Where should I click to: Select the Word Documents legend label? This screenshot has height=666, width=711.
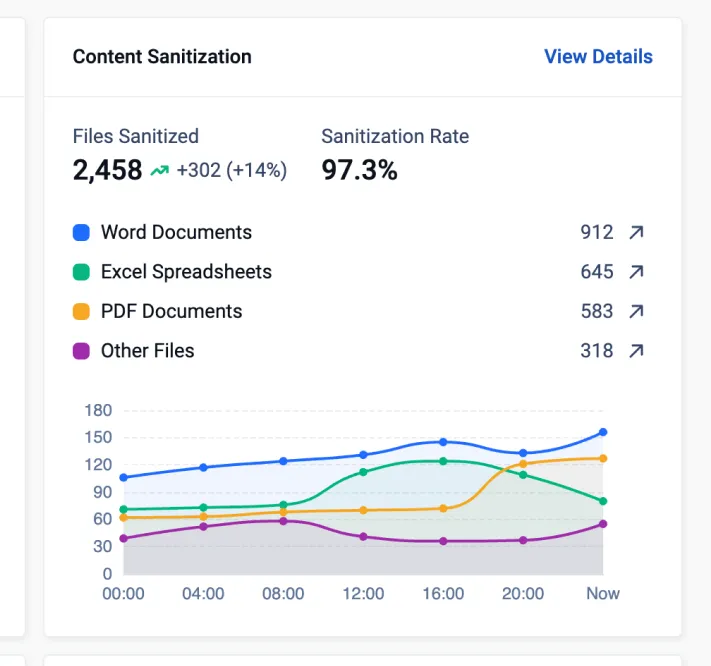tap(176, 232)
